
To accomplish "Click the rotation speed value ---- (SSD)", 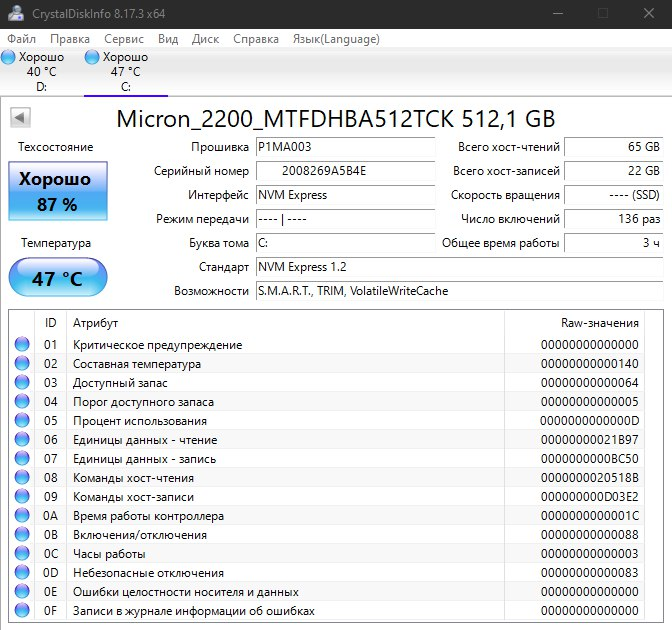I will click(x=614, y=195).
